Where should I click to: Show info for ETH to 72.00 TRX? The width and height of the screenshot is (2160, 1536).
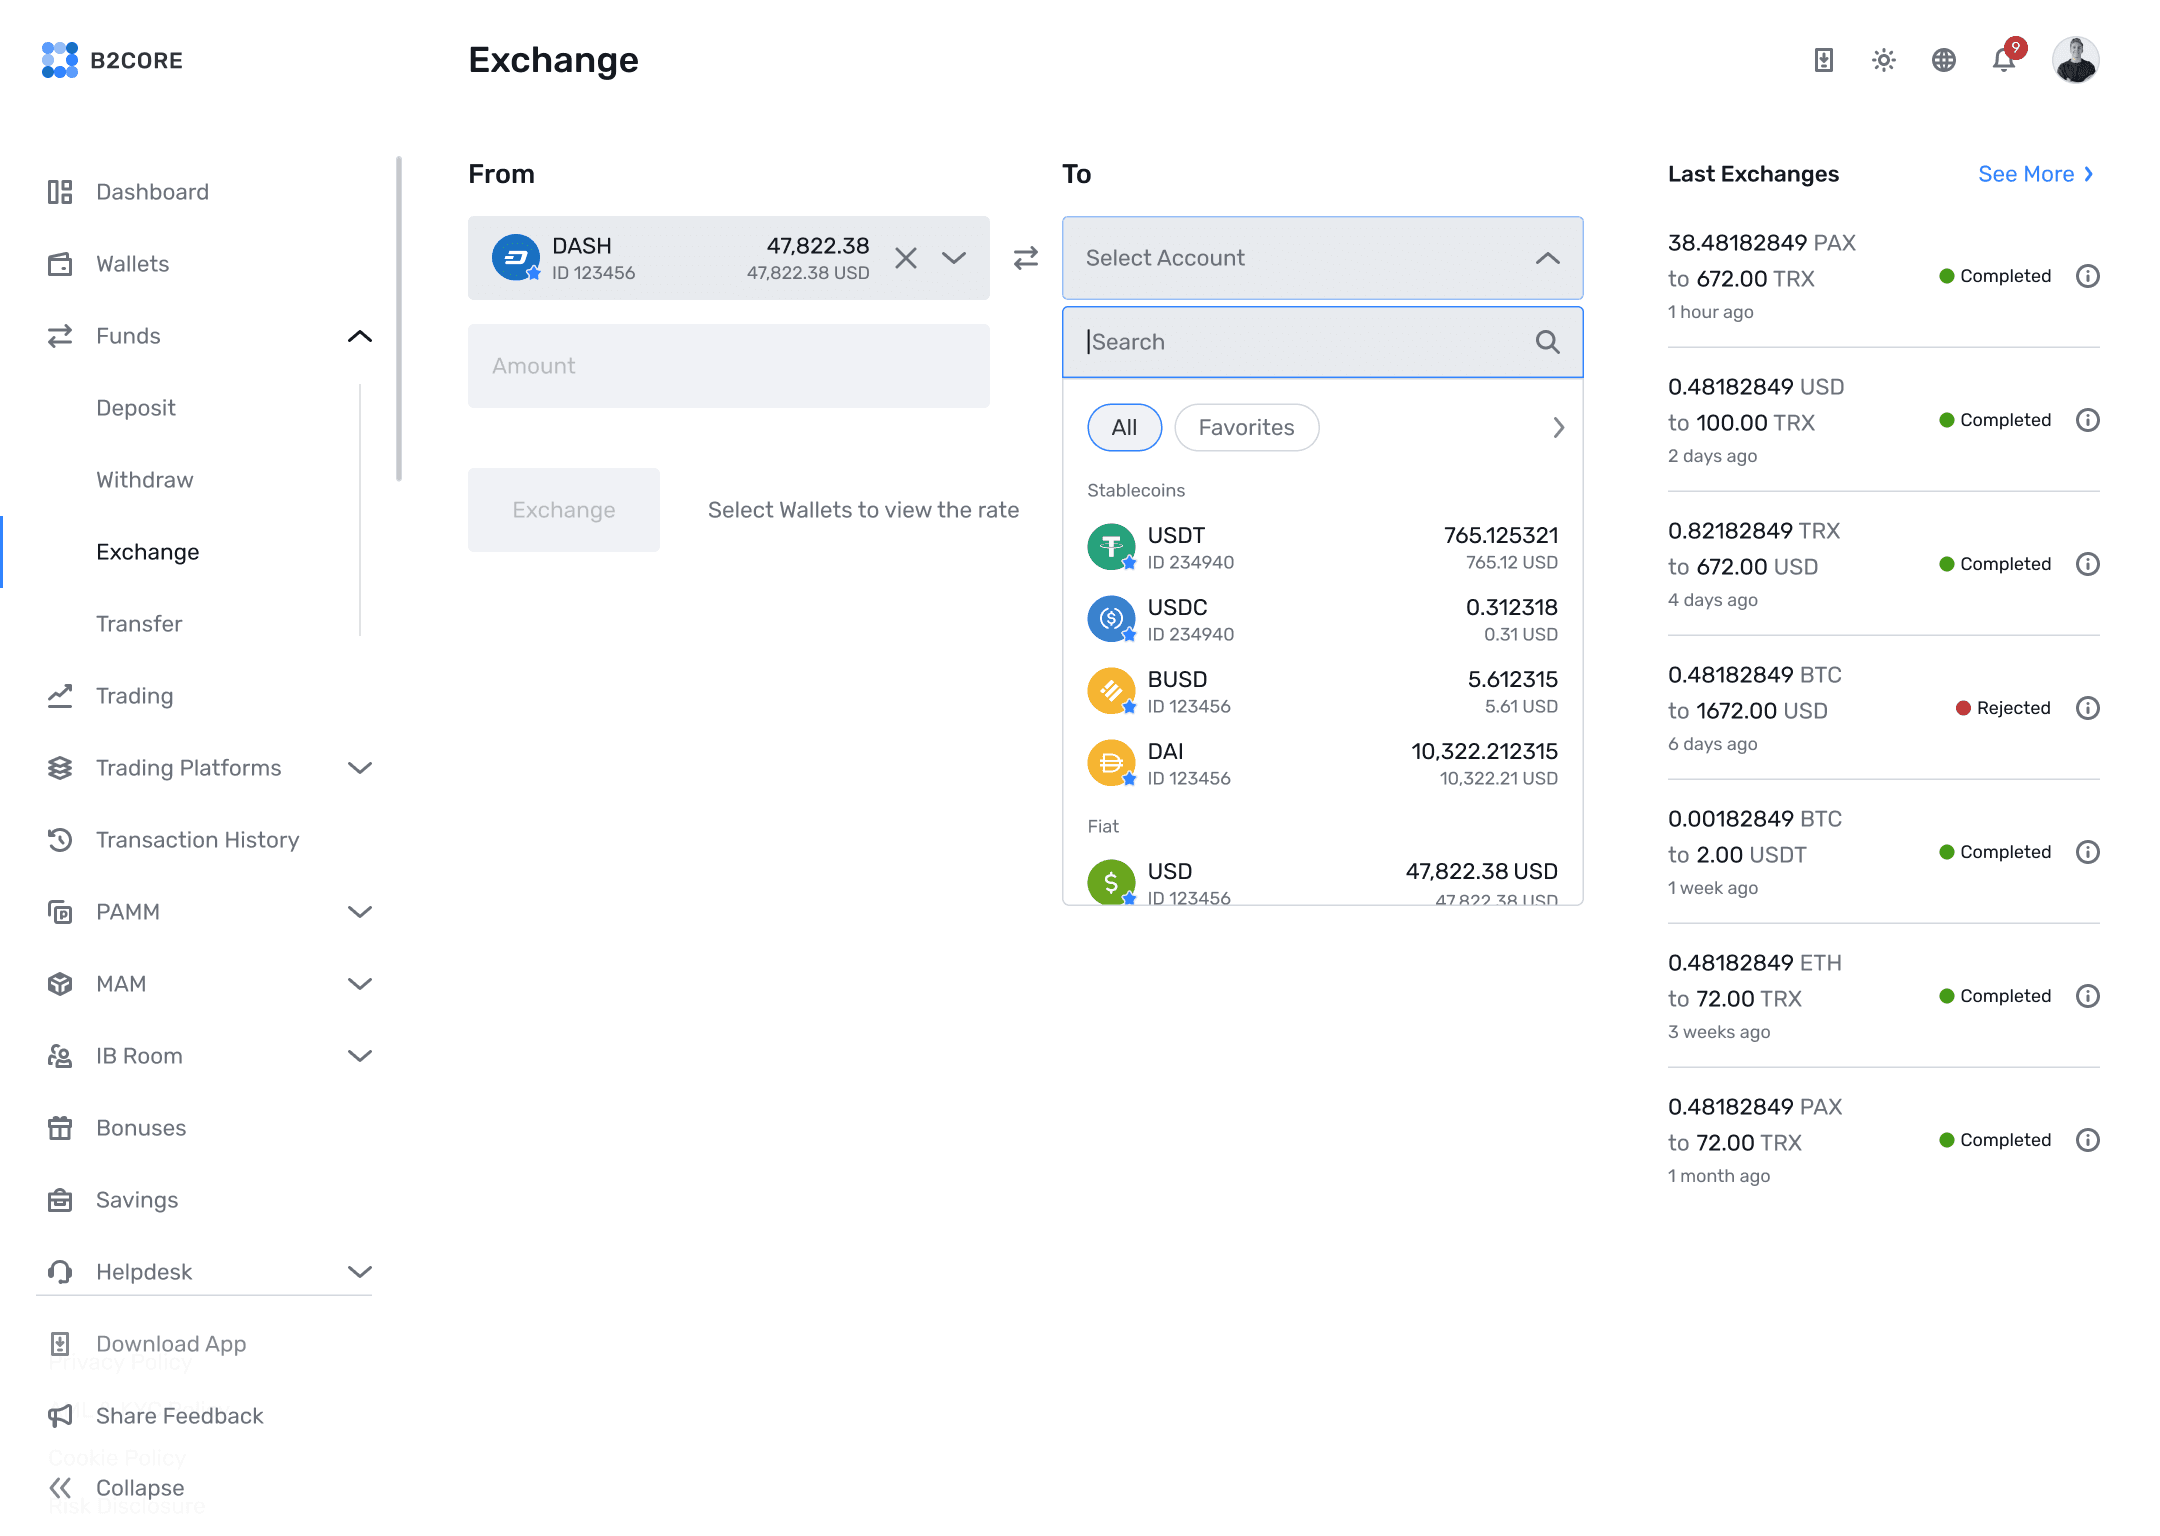coord(2088,996)
